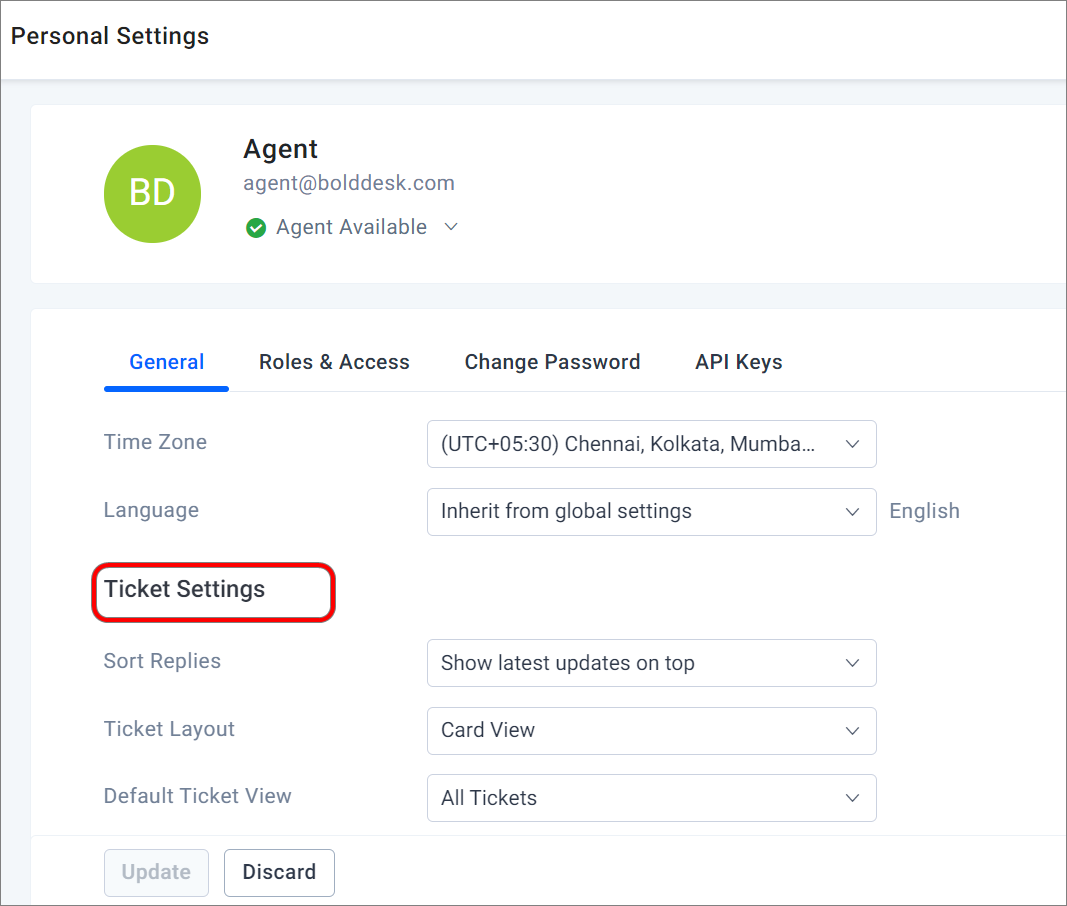Screen dimensions: 1067x906
Task: Open the Sort Replies dropdown
Action: 651,663
